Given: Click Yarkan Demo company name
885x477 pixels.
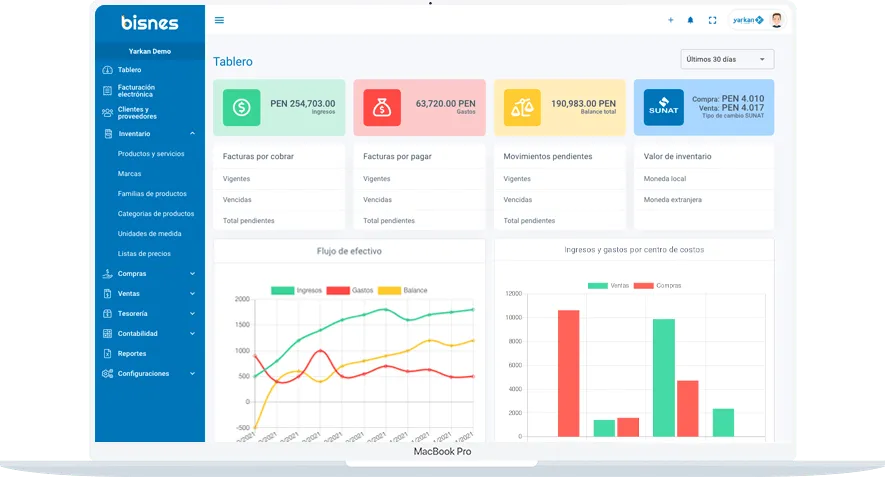Looking at the screenshot, I should pyautogui.click(x=150, y=51).
